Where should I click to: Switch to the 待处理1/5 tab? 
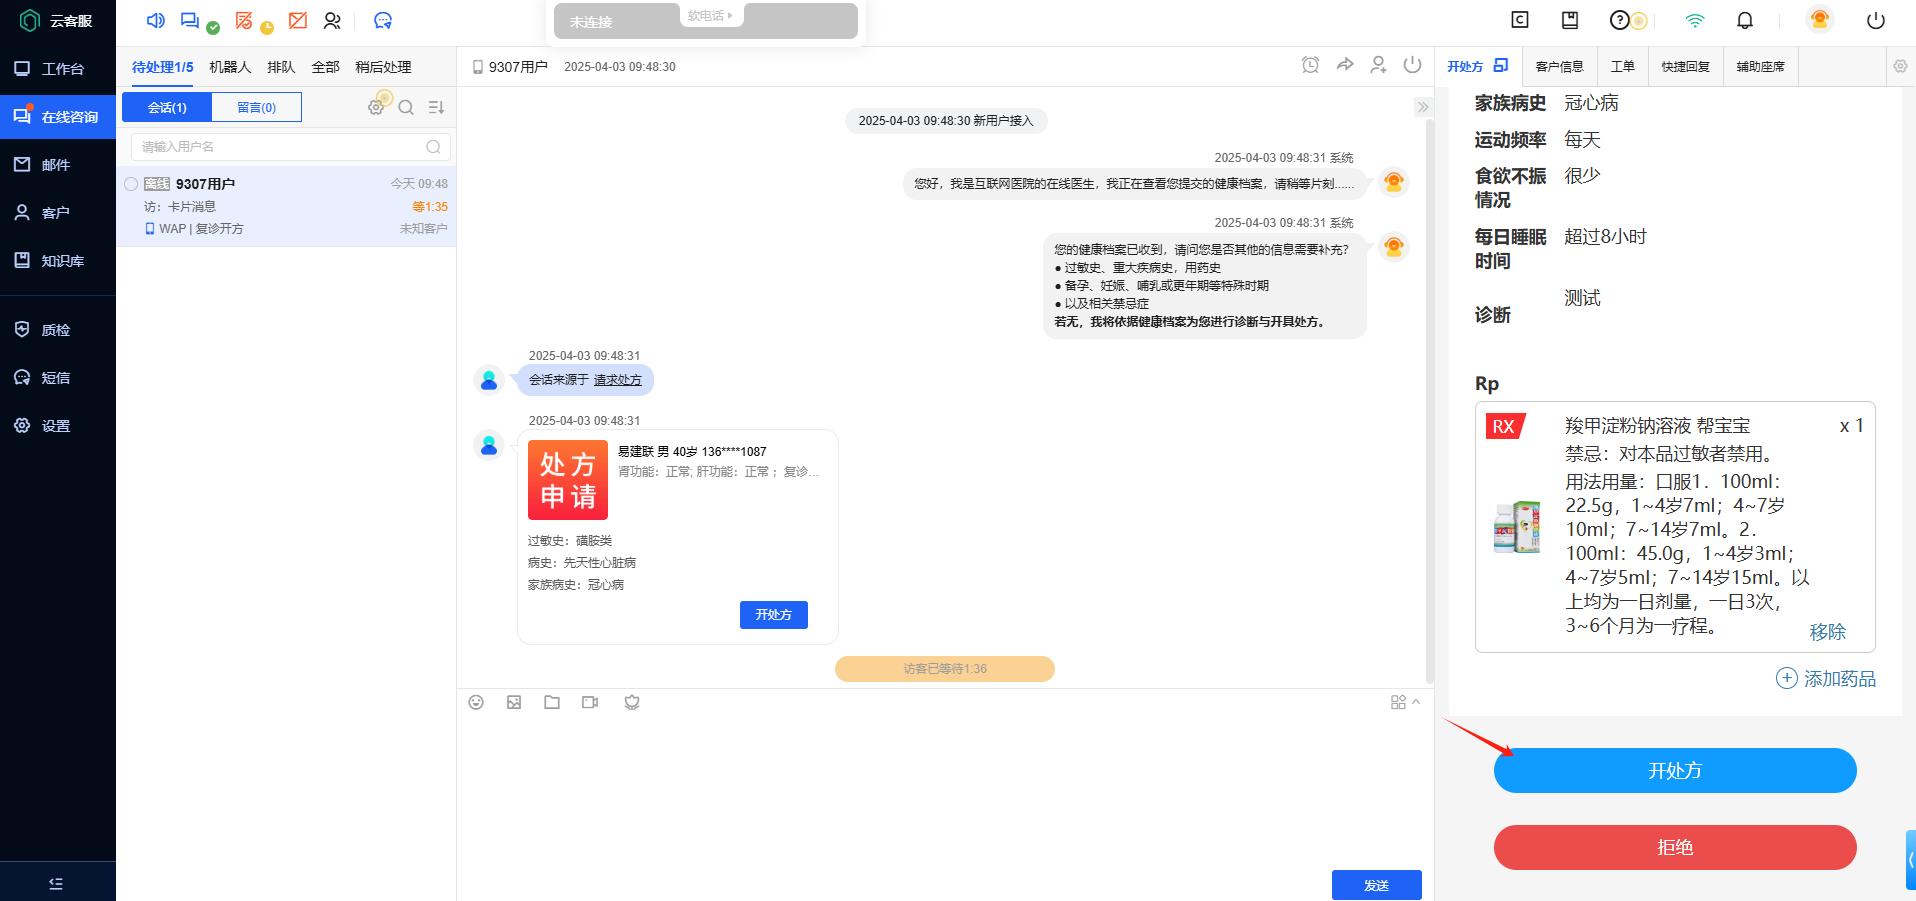click(163, 67)
